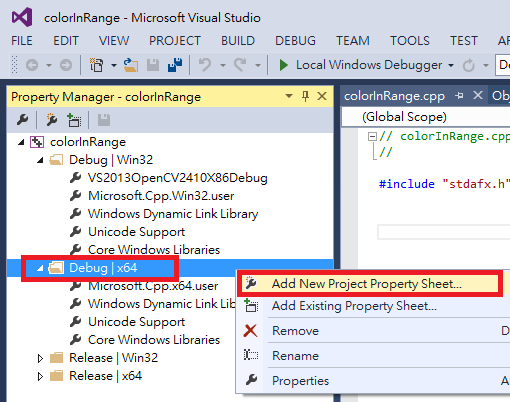Click the Undo arrow icon
Viewport: 510px width, 402px height.
coord(205,65)
